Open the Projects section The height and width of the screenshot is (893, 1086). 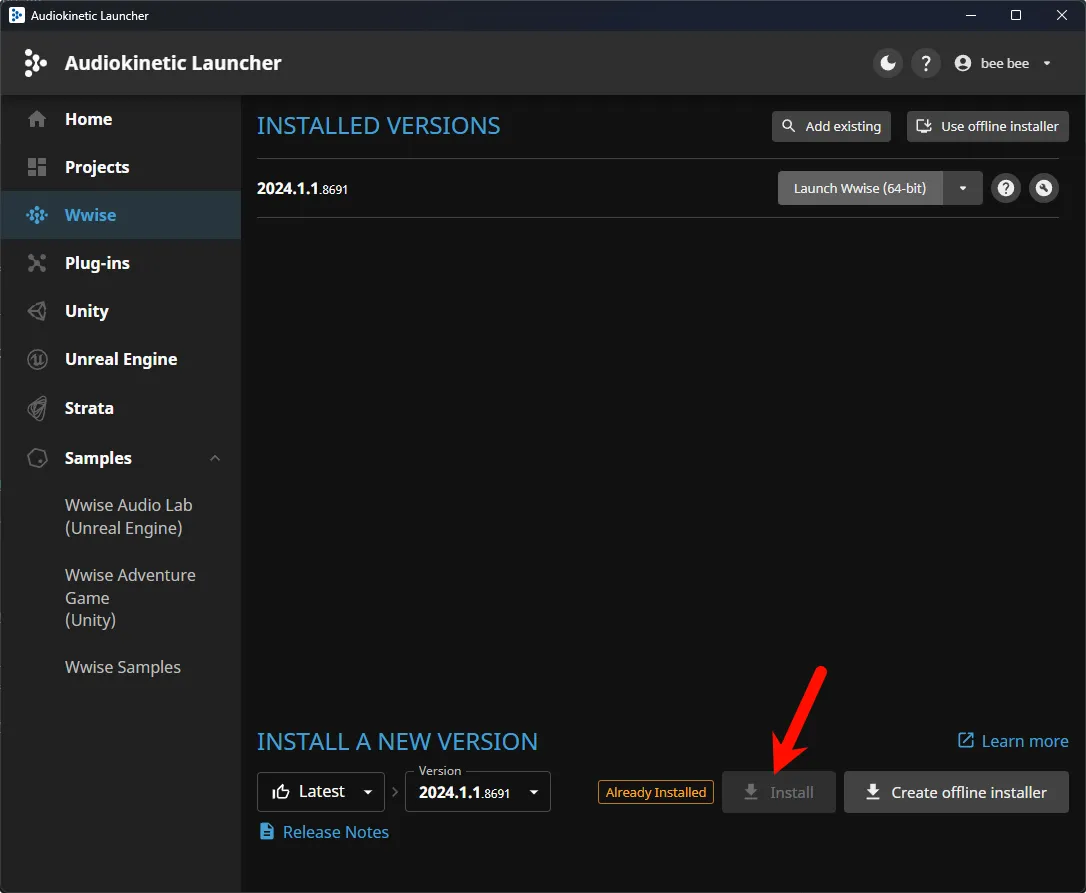click(97, 167)
